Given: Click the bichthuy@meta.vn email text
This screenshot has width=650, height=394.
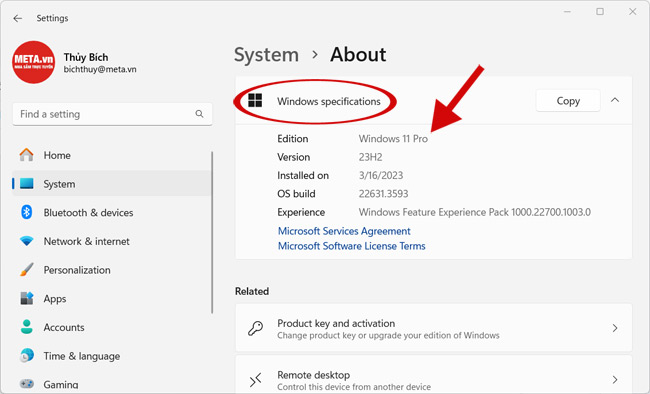Looking at the screenshot, I should tap(100, 69).
